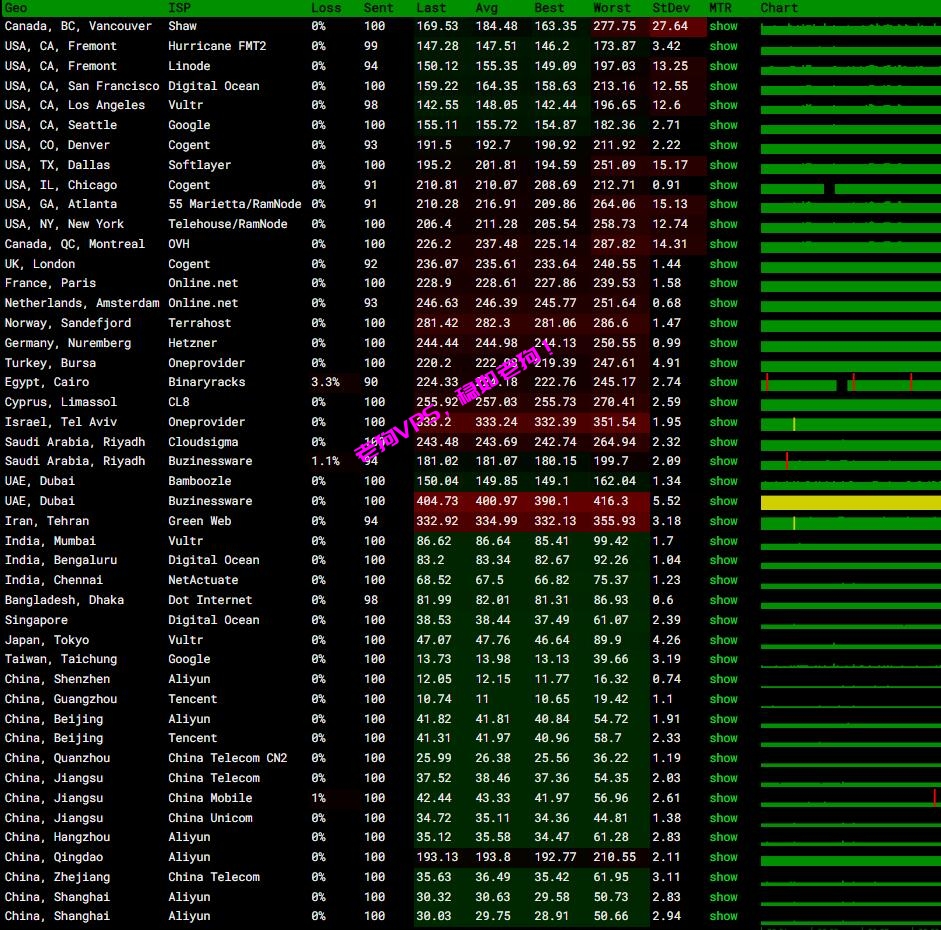Screen dimensions: 941x930
Task: Click show in the Linode Fremont row
Action: pyautogui.click(x=723, y=66)
